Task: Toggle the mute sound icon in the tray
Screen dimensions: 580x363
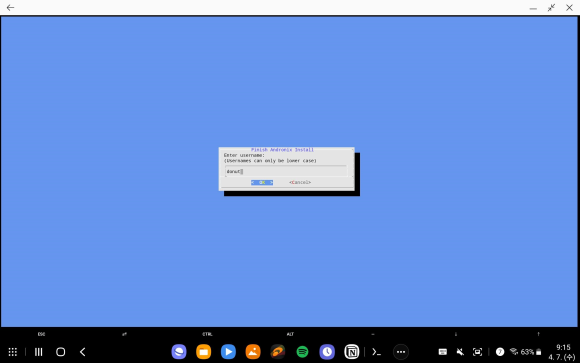Action: (460, 352)
